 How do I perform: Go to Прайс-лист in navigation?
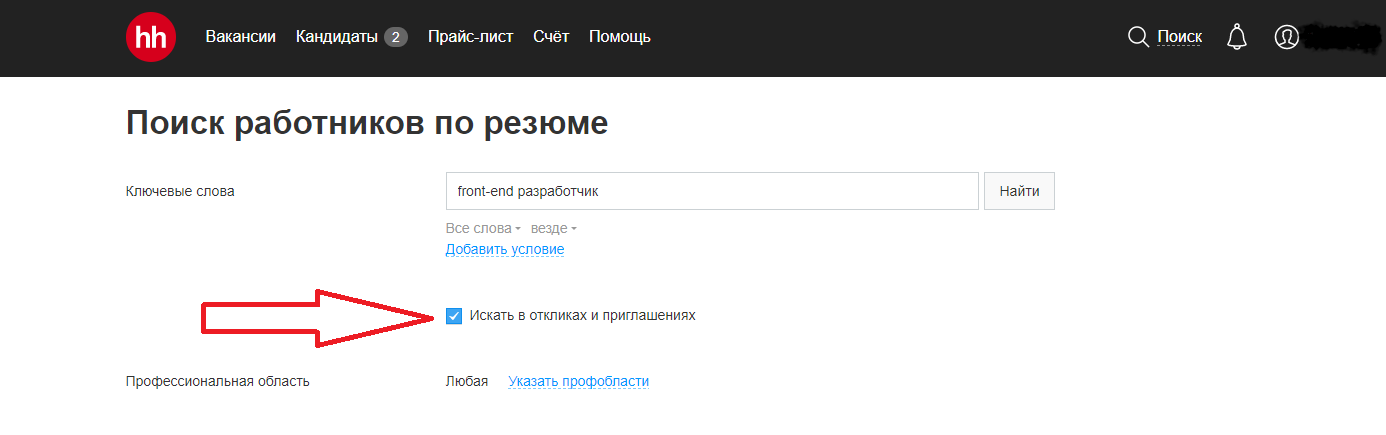coord(470,37)
